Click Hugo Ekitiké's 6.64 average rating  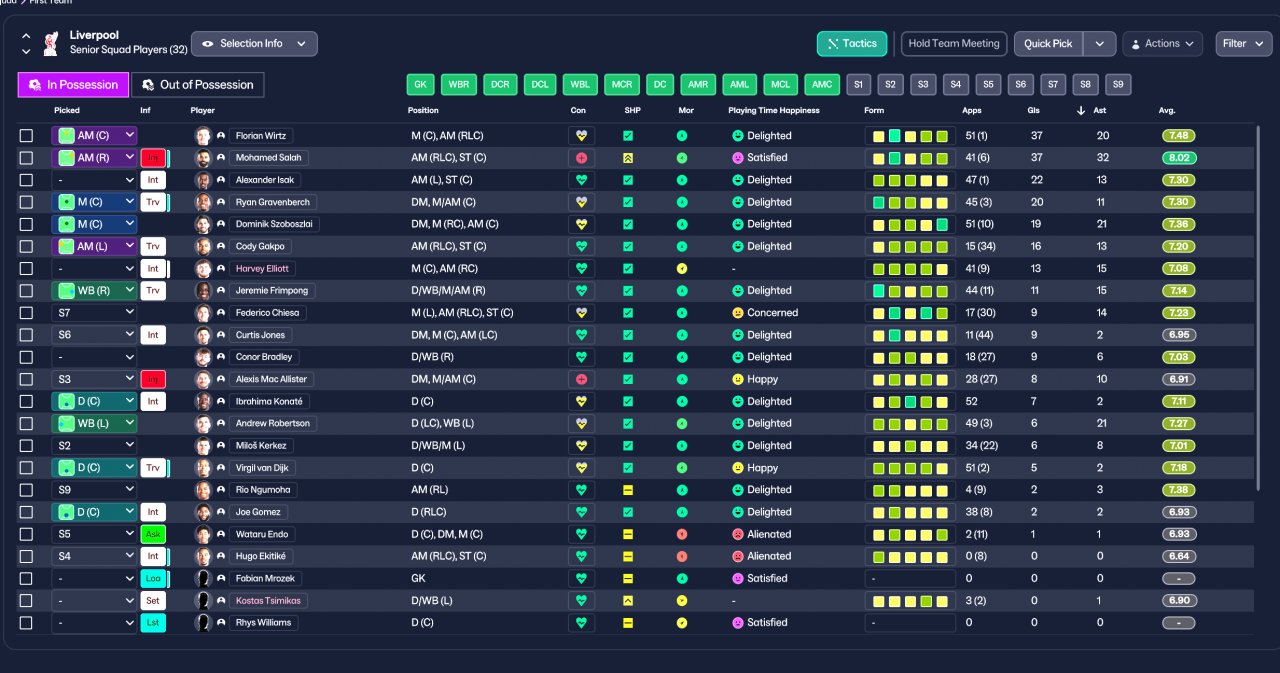pos(1179,556)
